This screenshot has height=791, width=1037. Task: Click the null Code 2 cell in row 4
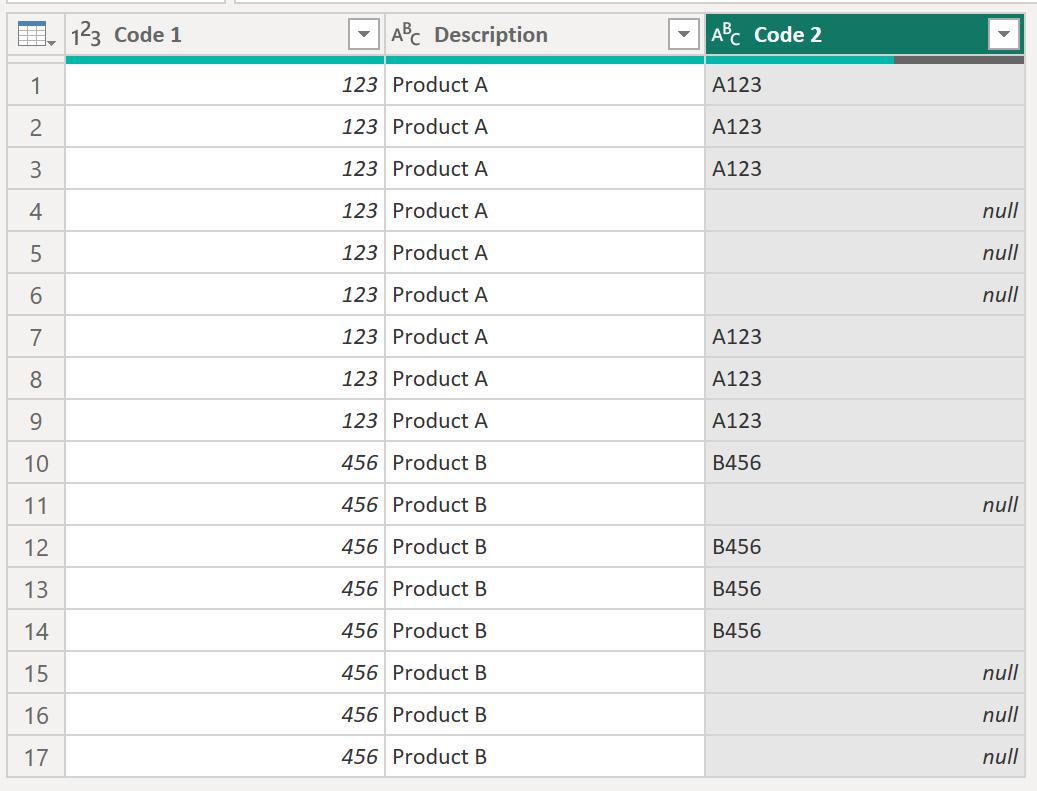[865, 211]
